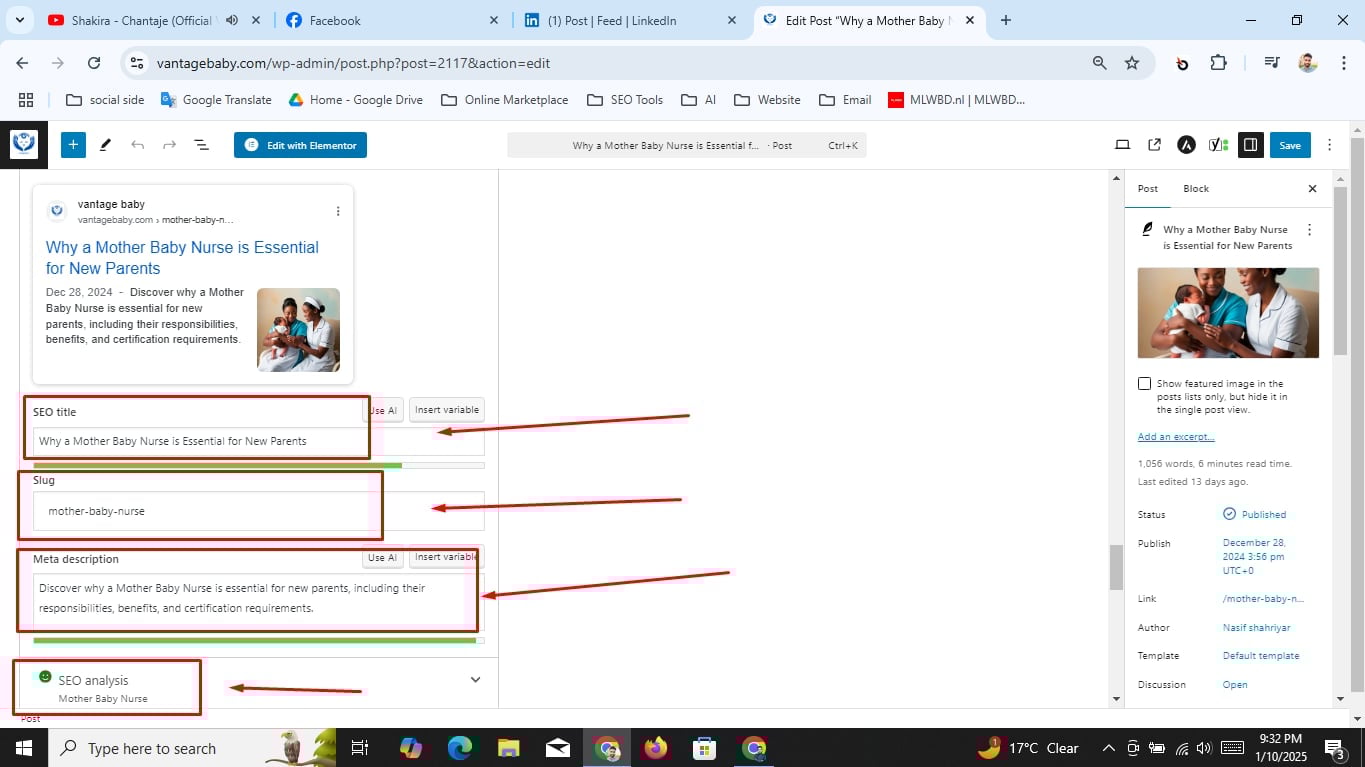
Task: Open the social side bookmark folder
Action: pos(105,100)
